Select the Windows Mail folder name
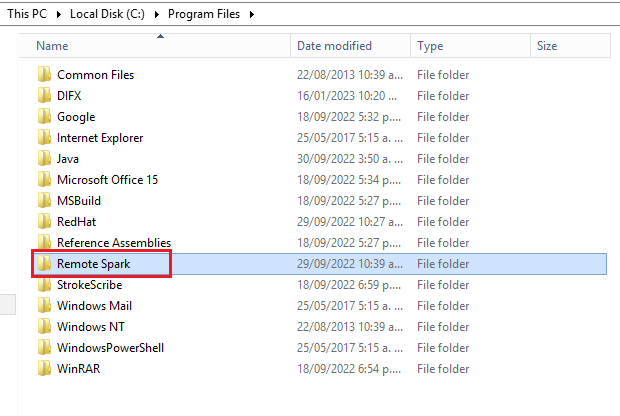Image resolution: width=620 pixels, height=416 pixels. coord(95,306)
